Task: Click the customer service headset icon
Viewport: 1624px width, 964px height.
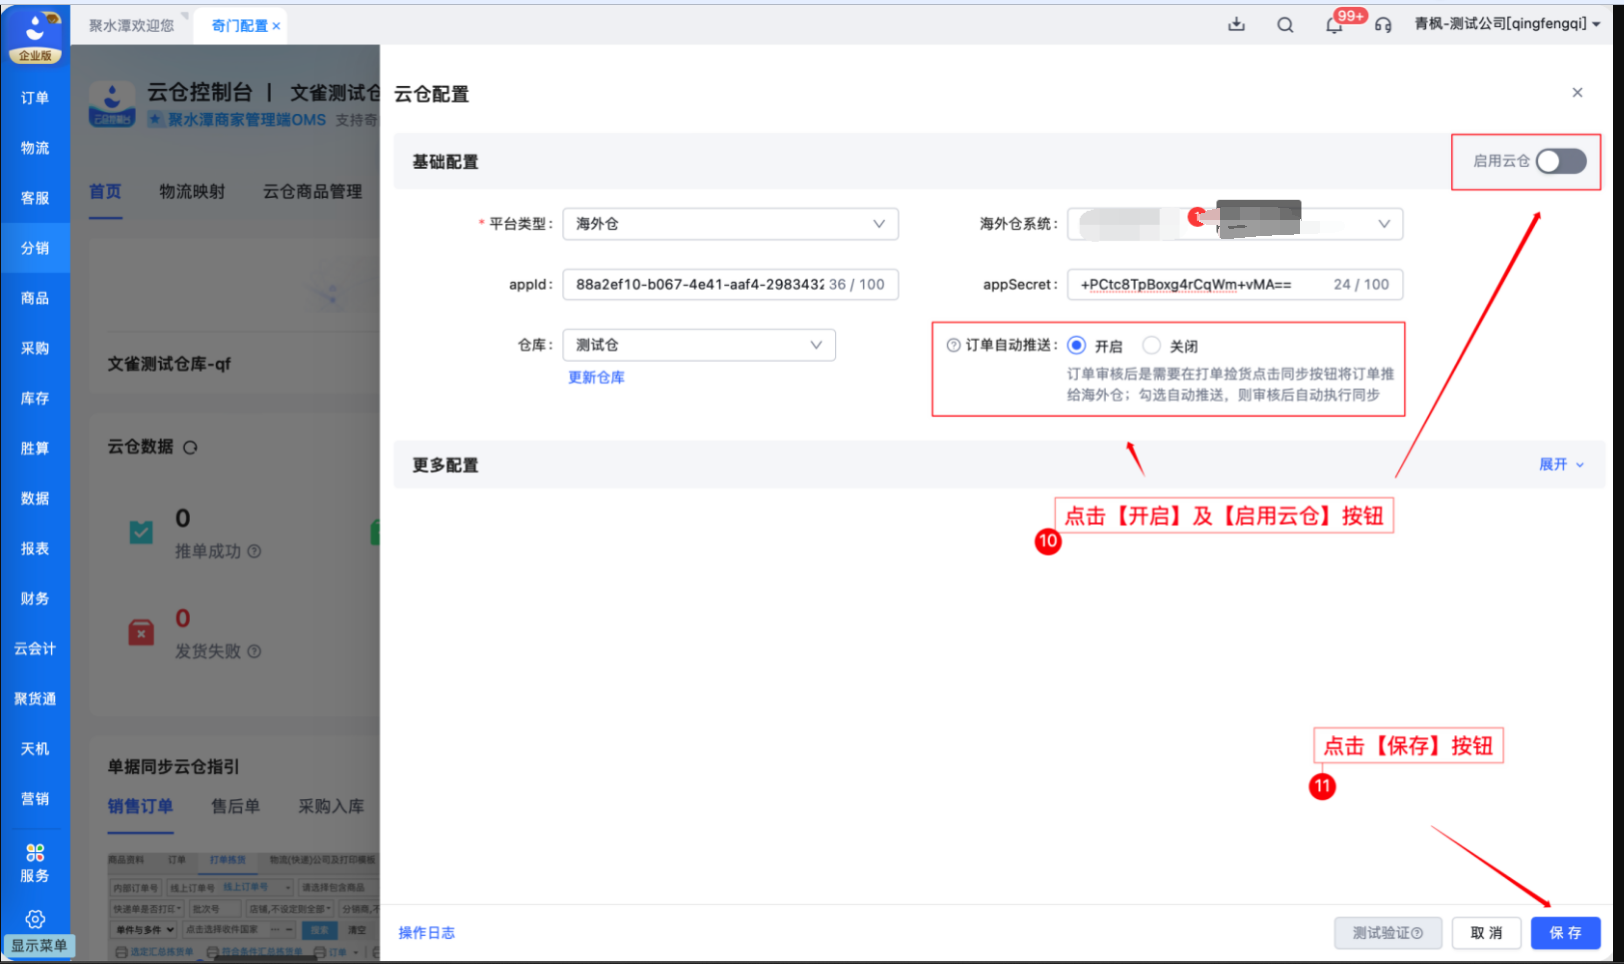Action: (1383, 25)
